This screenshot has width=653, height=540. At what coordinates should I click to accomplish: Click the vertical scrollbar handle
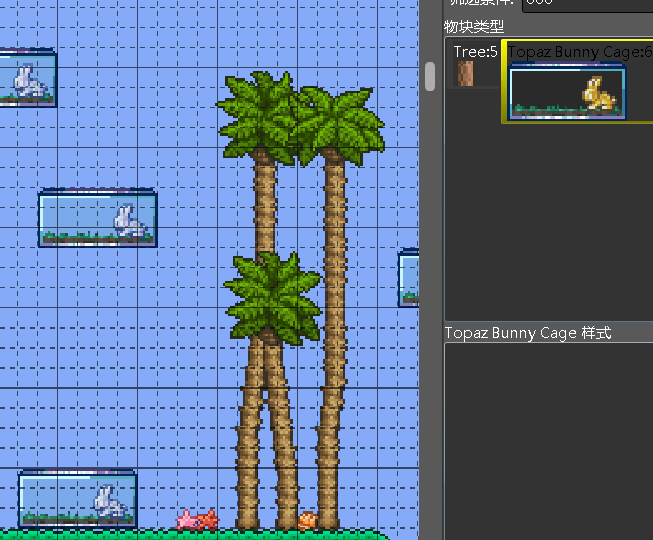(x=431, y=76)
